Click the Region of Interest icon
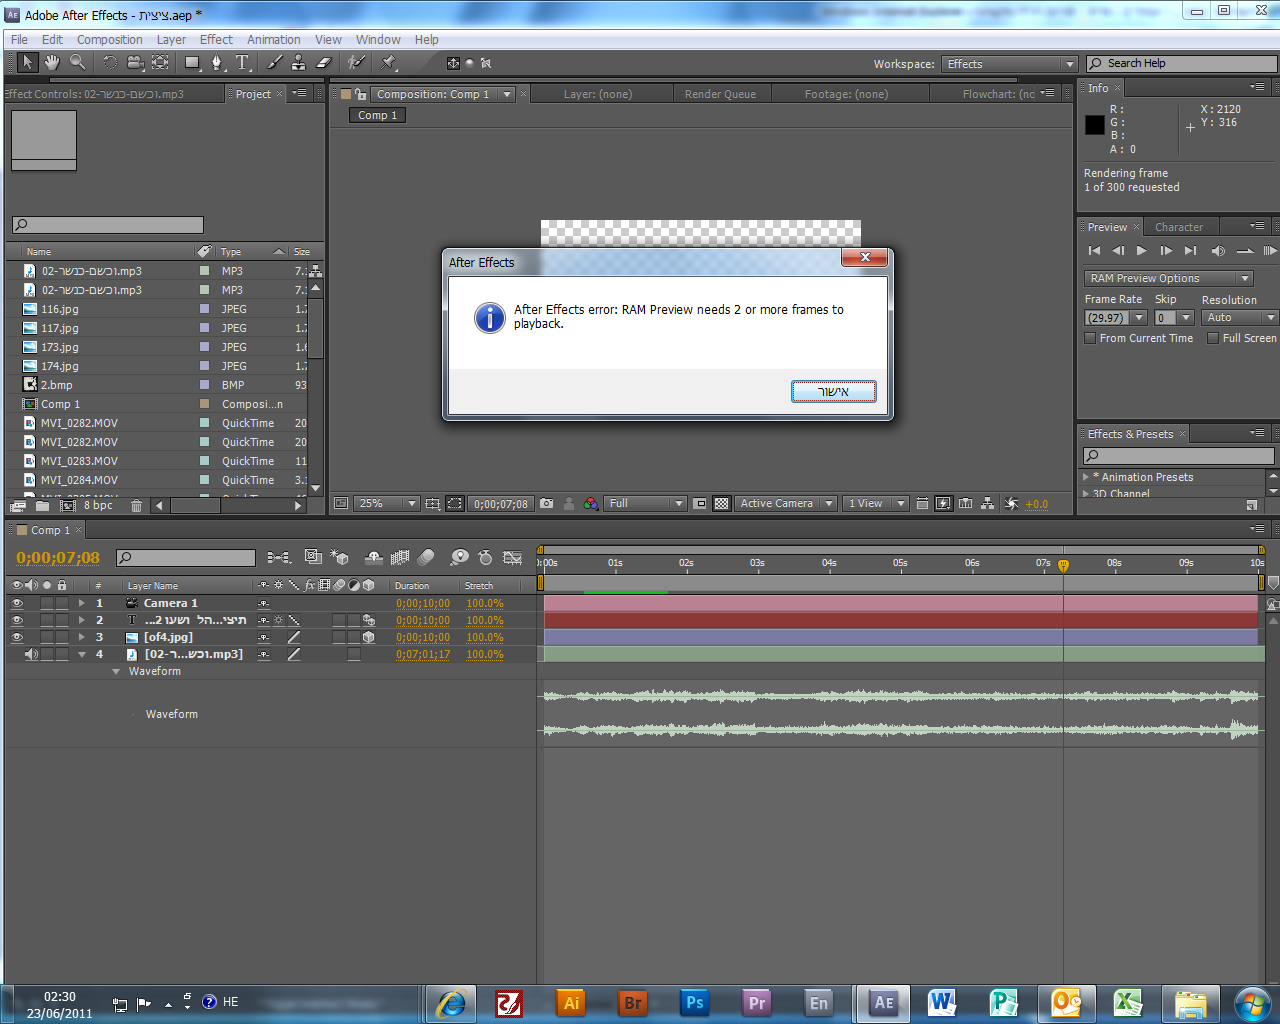Viewport: 1280px width, 1024px height. click(x=700, y=504)
